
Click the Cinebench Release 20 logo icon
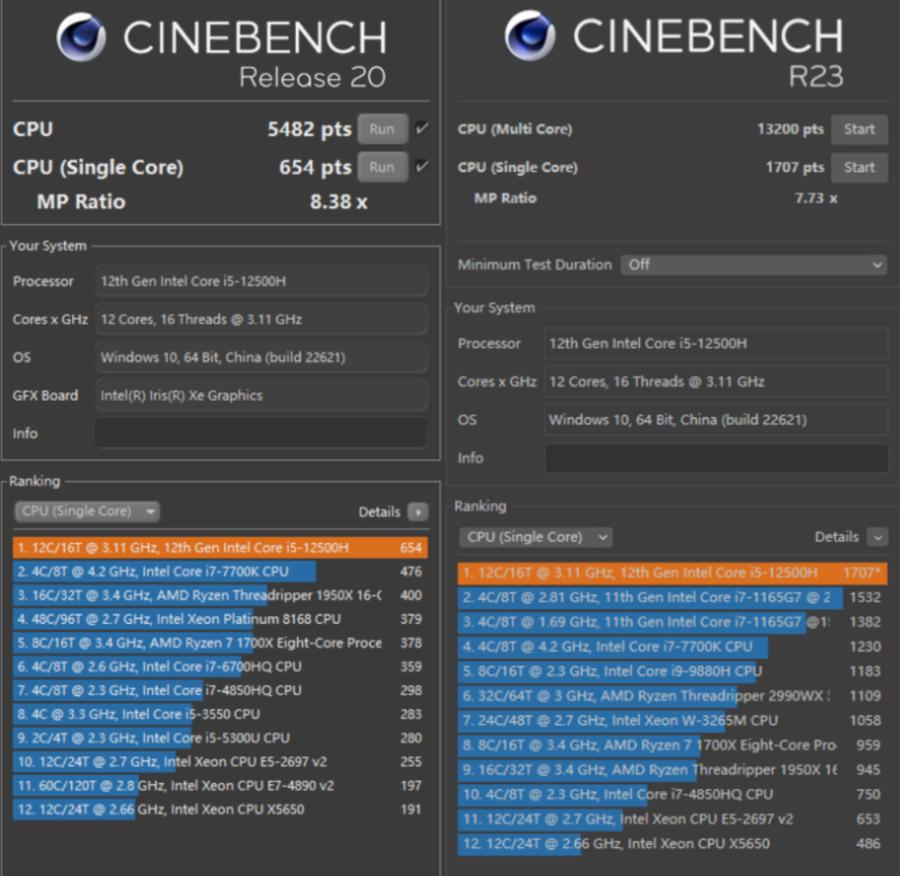[81, 38]
